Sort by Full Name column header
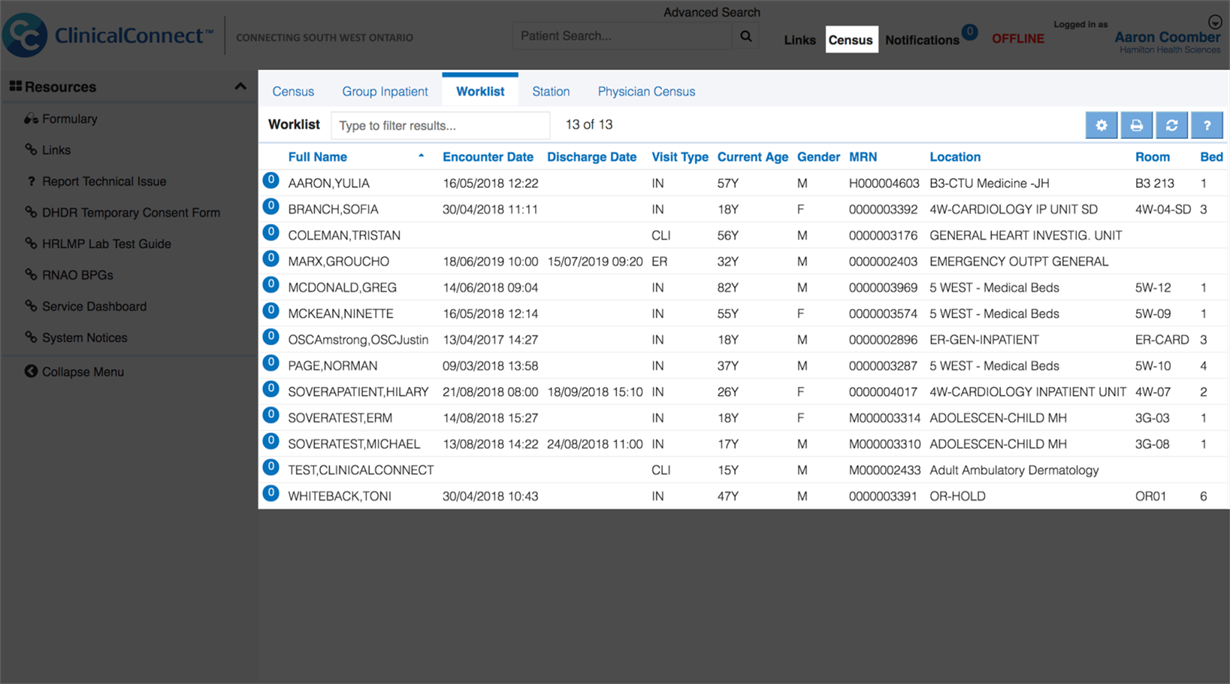Screen dimensions: 1230x684 pyautogui.click(x=317, y=157)
